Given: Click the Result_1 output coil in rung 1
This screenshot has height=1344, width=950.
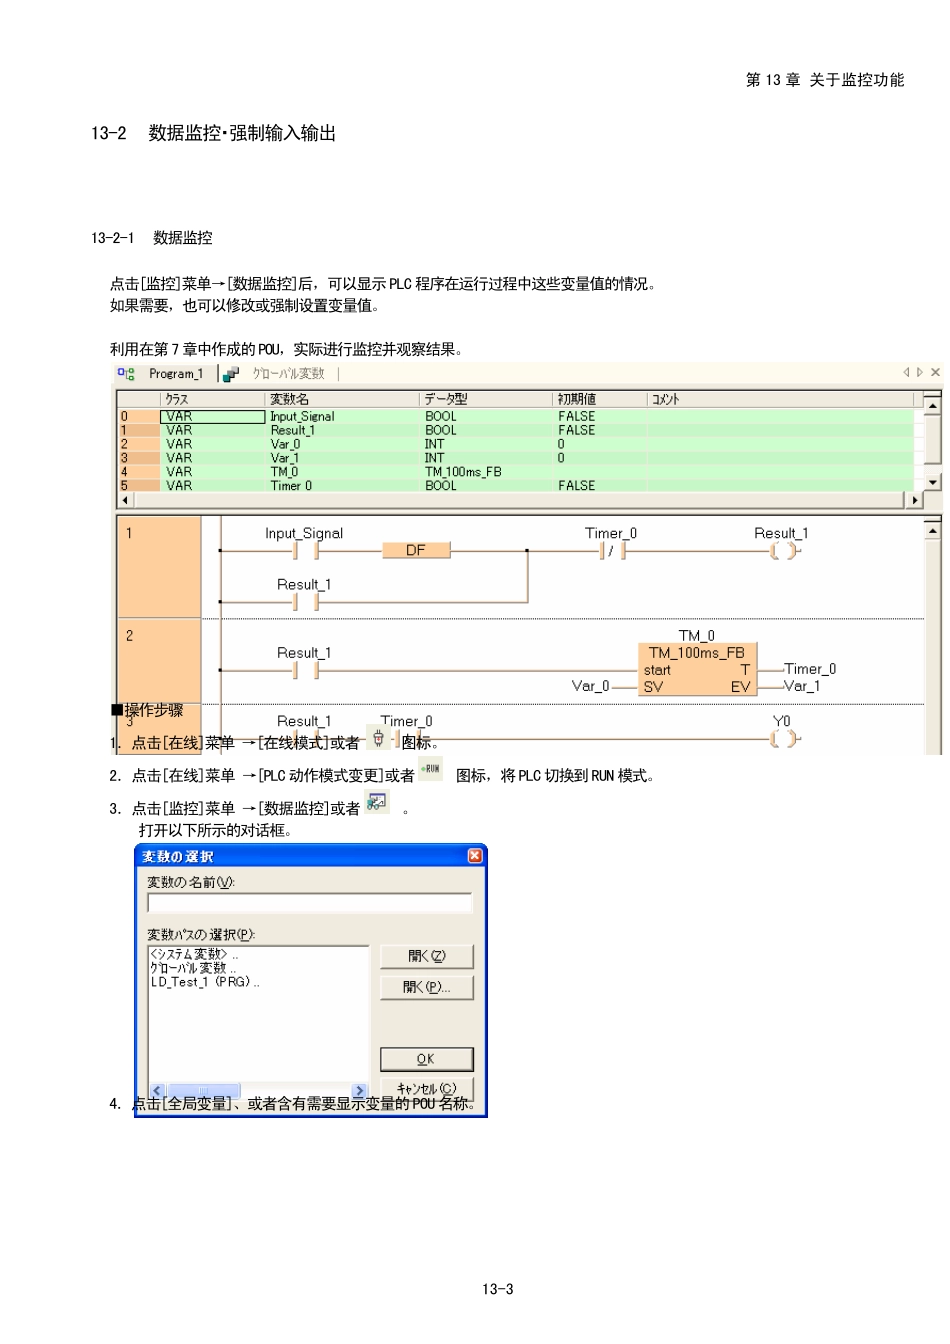Looking at the screenshot, I should 785,550.
